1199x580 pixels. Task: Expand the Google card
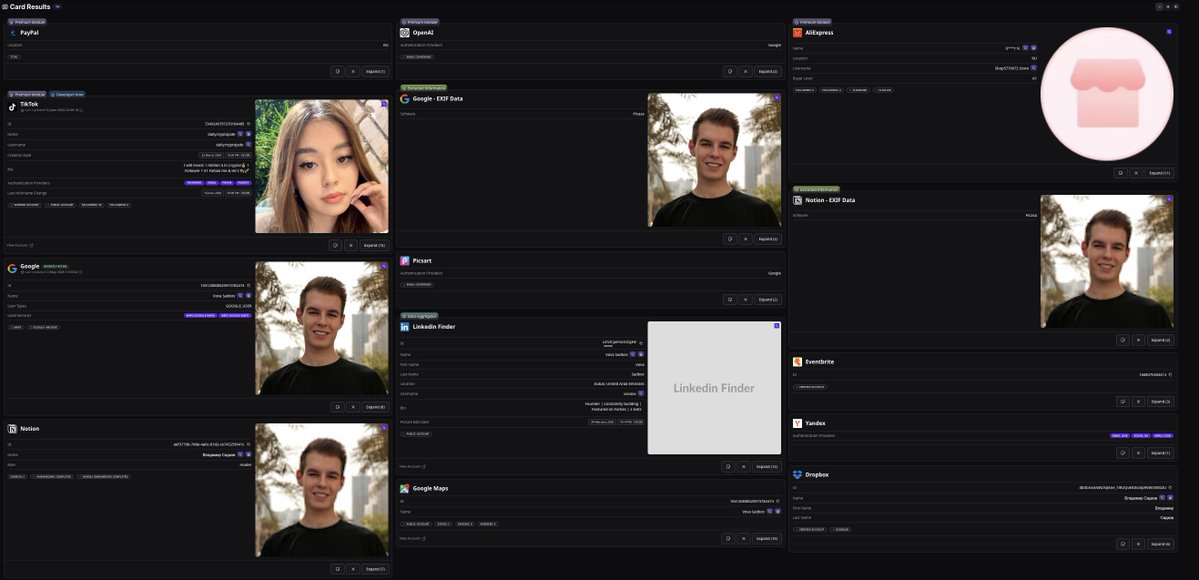pos(376,407)
